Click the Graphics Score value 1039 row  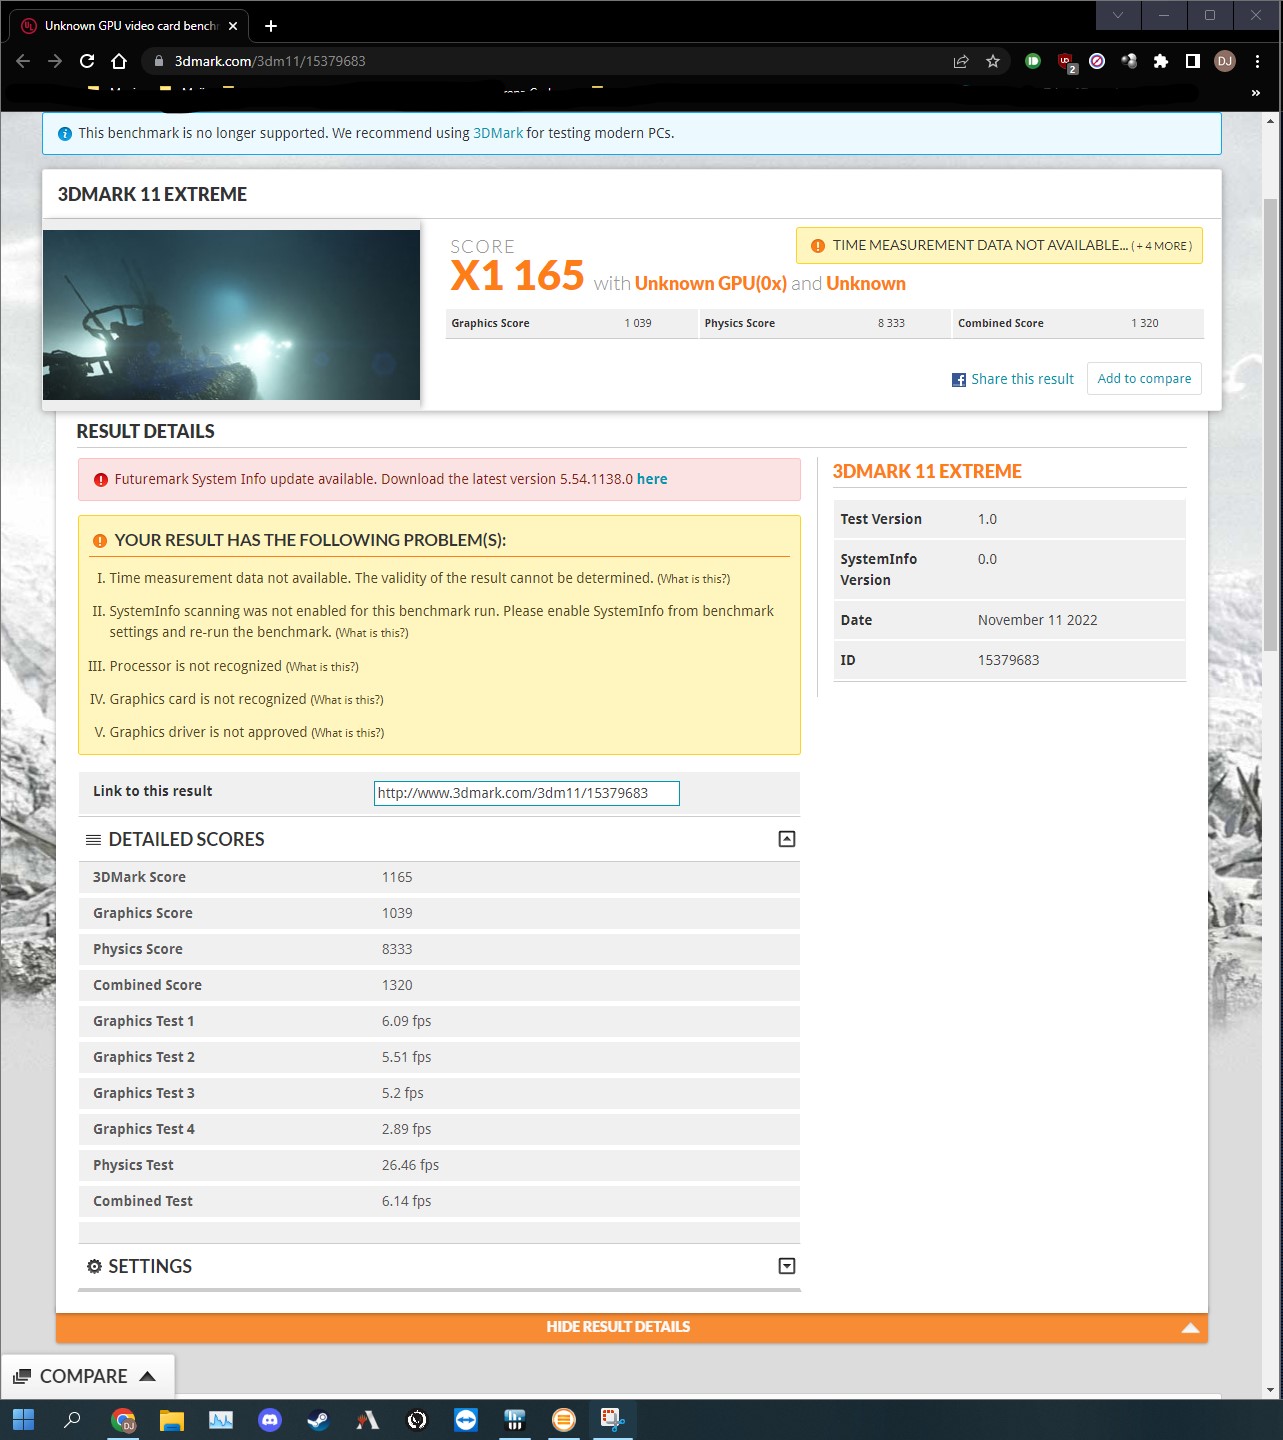(439, 913)
